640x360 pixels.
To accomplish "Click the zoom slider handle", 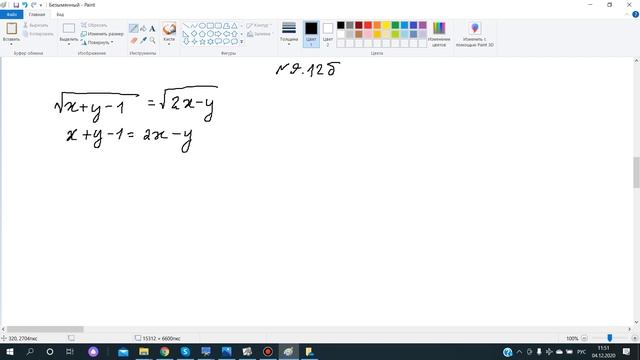I will [610, 338].
